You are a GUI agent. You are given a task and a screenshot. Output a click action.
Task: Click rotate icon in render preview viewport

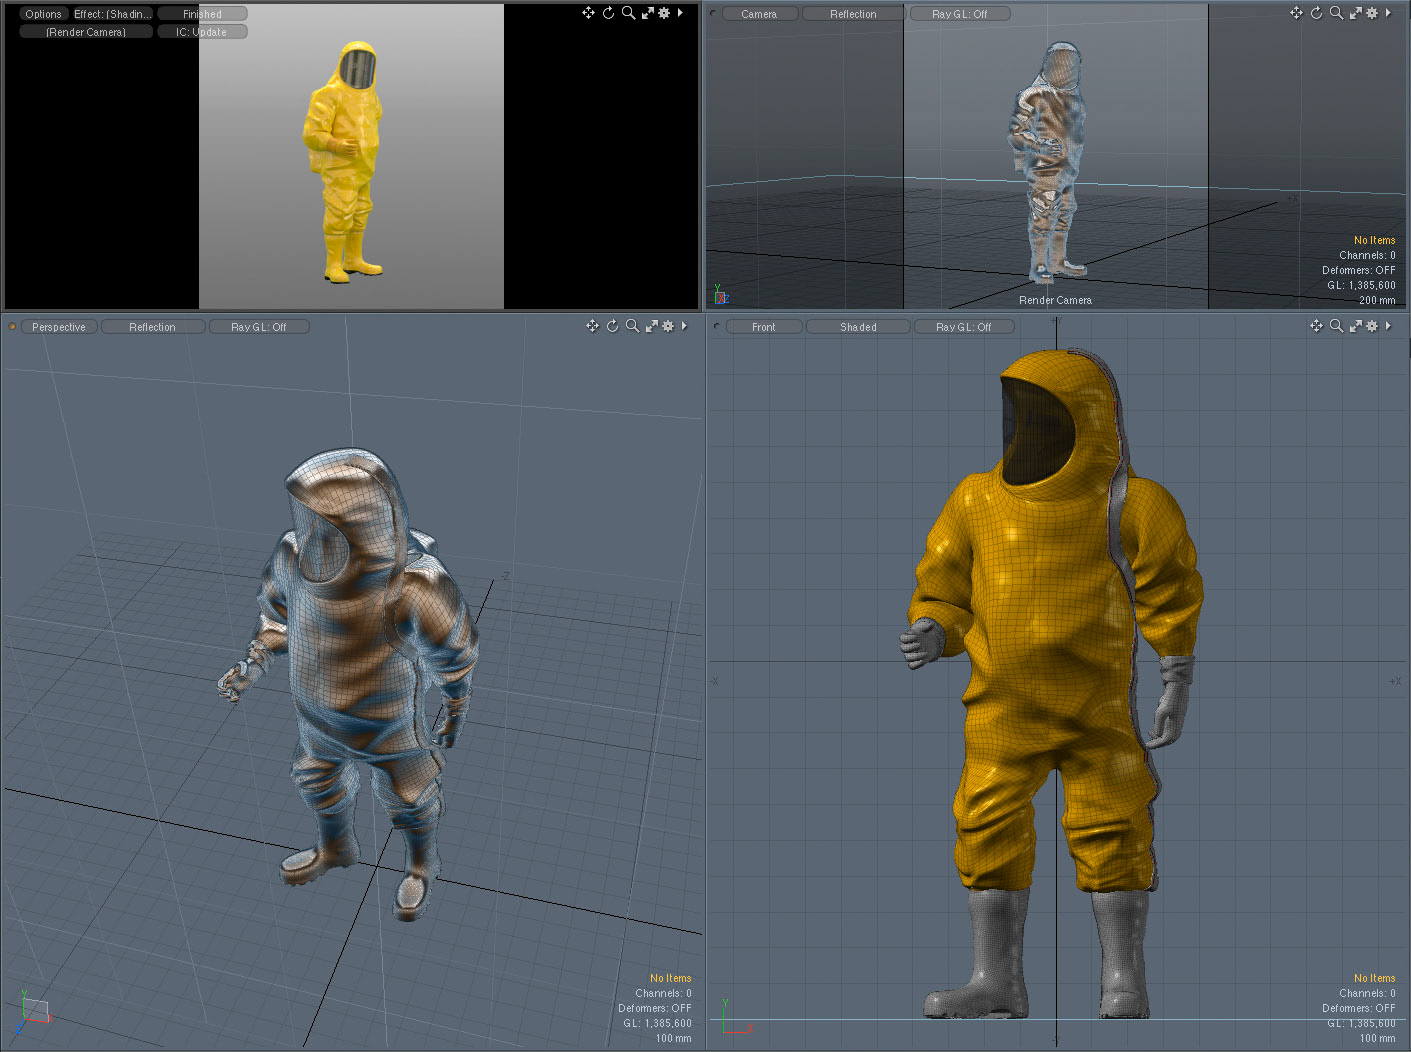pyautogui.click(x=608, y=13)
